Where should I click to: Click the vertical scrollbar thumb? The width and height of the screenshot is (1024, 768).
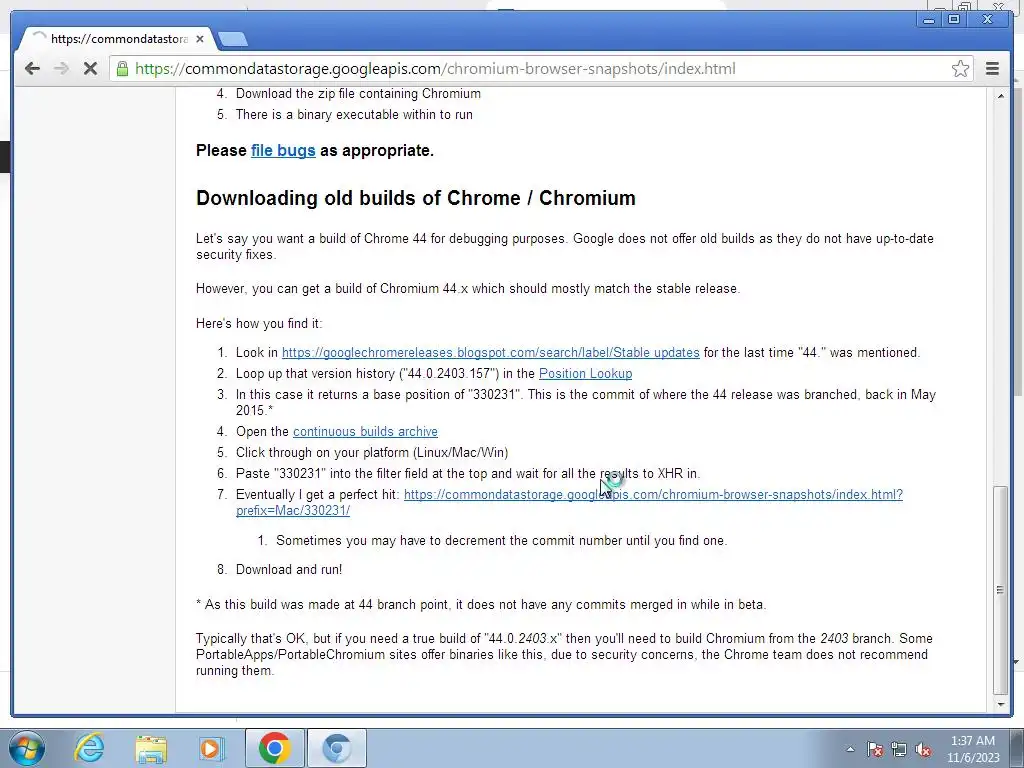tap(1000, 590)
